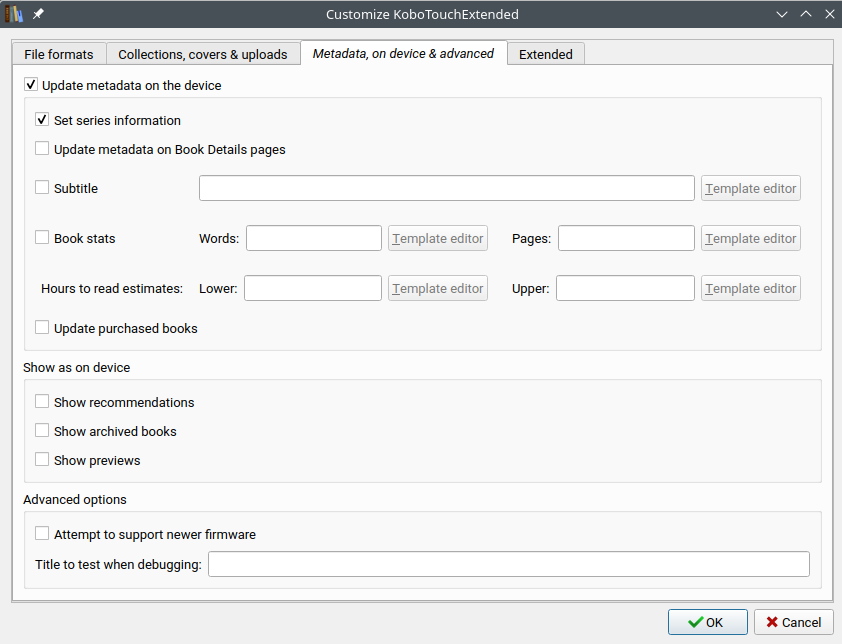This screenshot has width=842, height=644.
Task: Open the Collections, covers & uploads tab
Action: (x=203, y=54)
